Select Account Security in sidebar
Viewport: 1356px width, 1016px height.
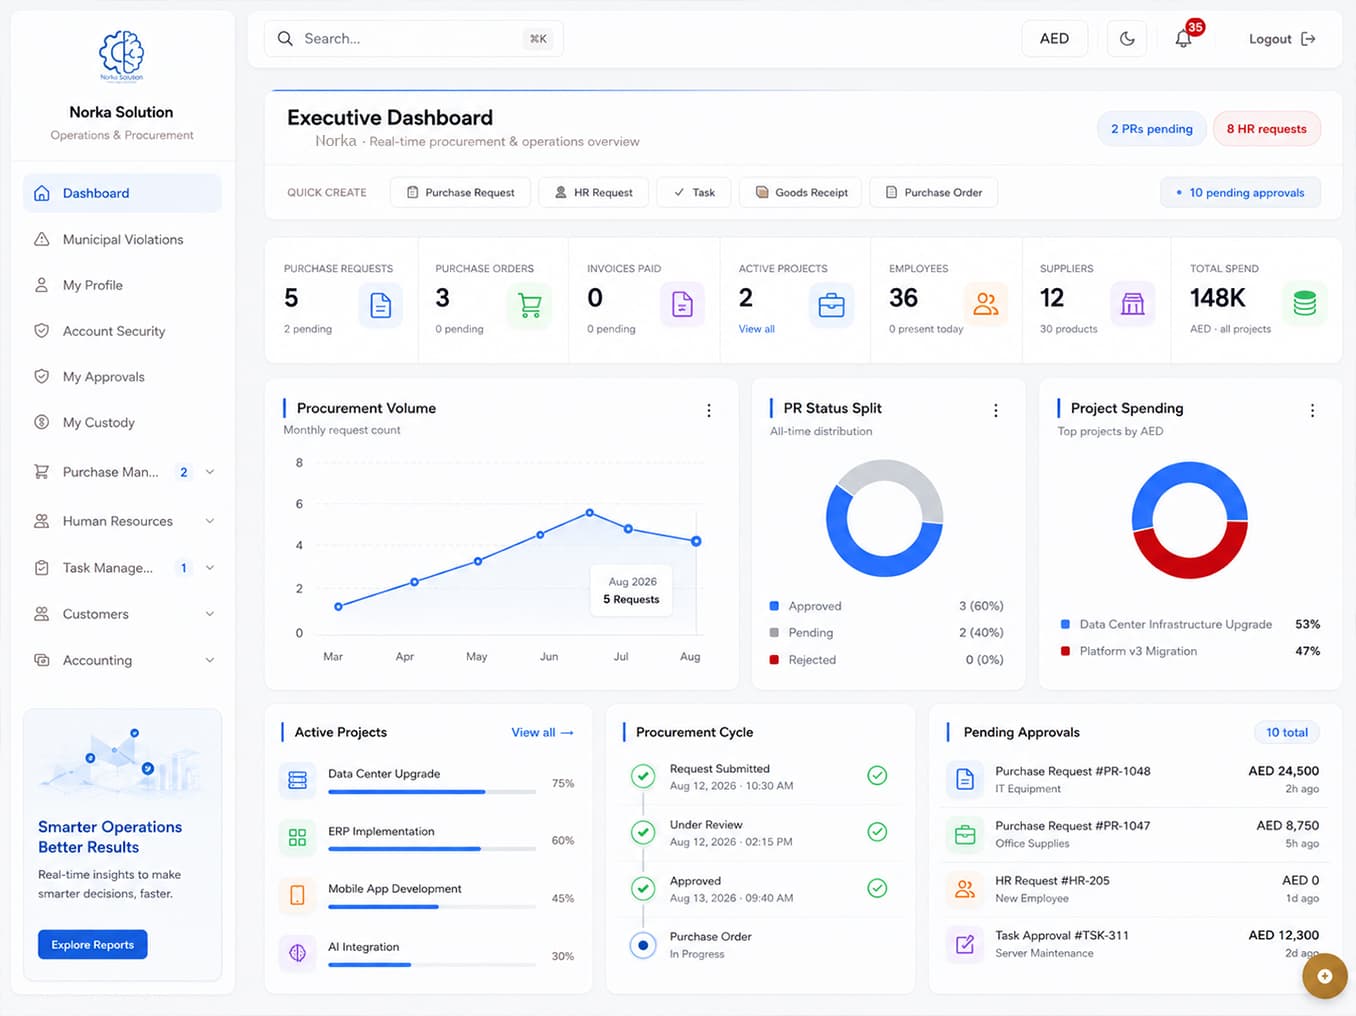[x=122, y=331]
